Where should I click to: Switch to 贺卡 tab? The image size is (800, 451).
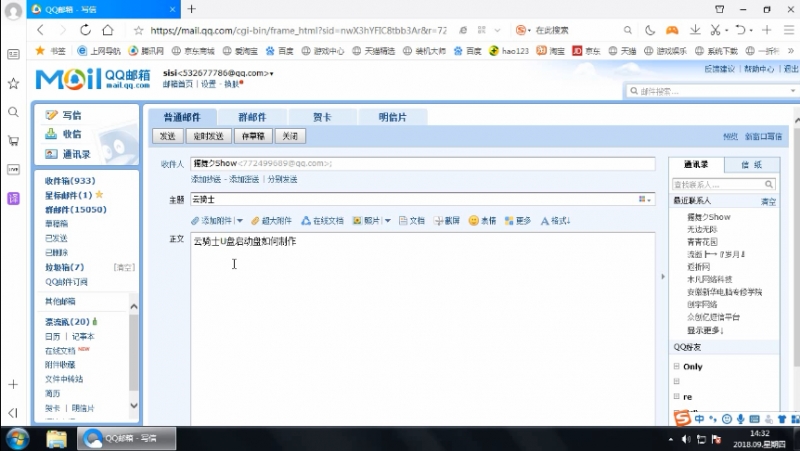(322, 117)
